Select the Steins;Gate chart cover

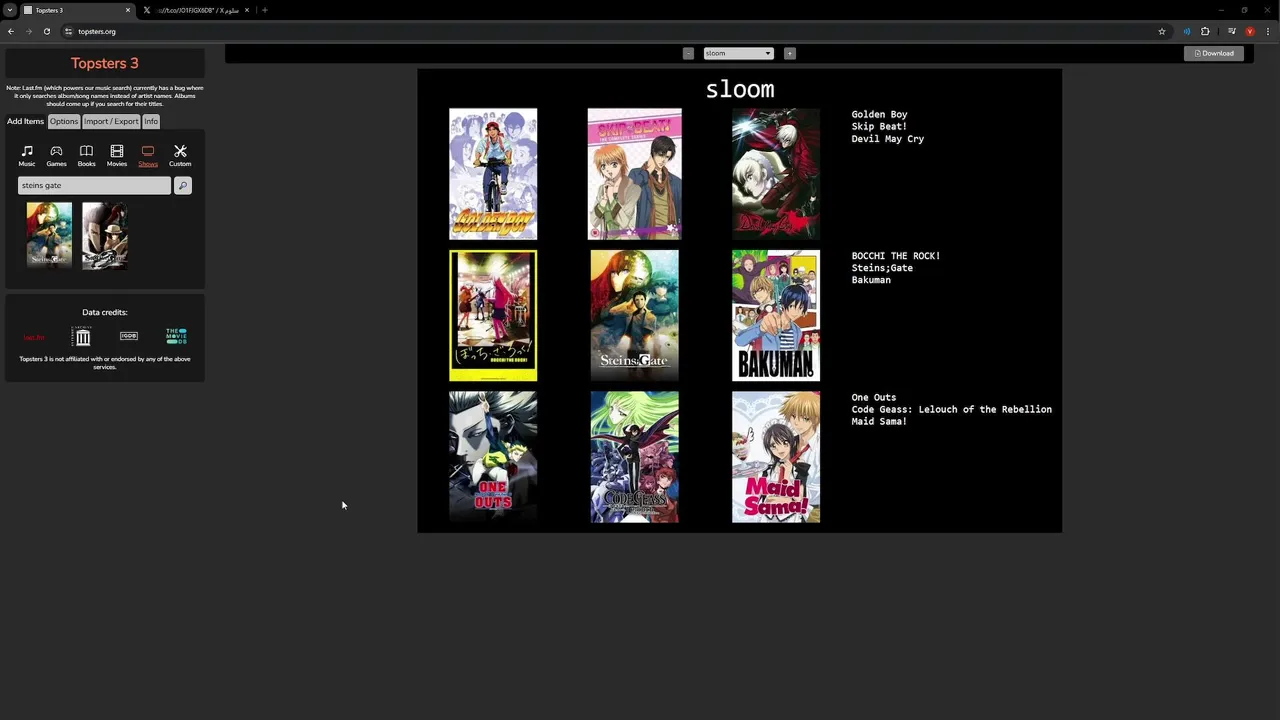[x=634, y=316]
